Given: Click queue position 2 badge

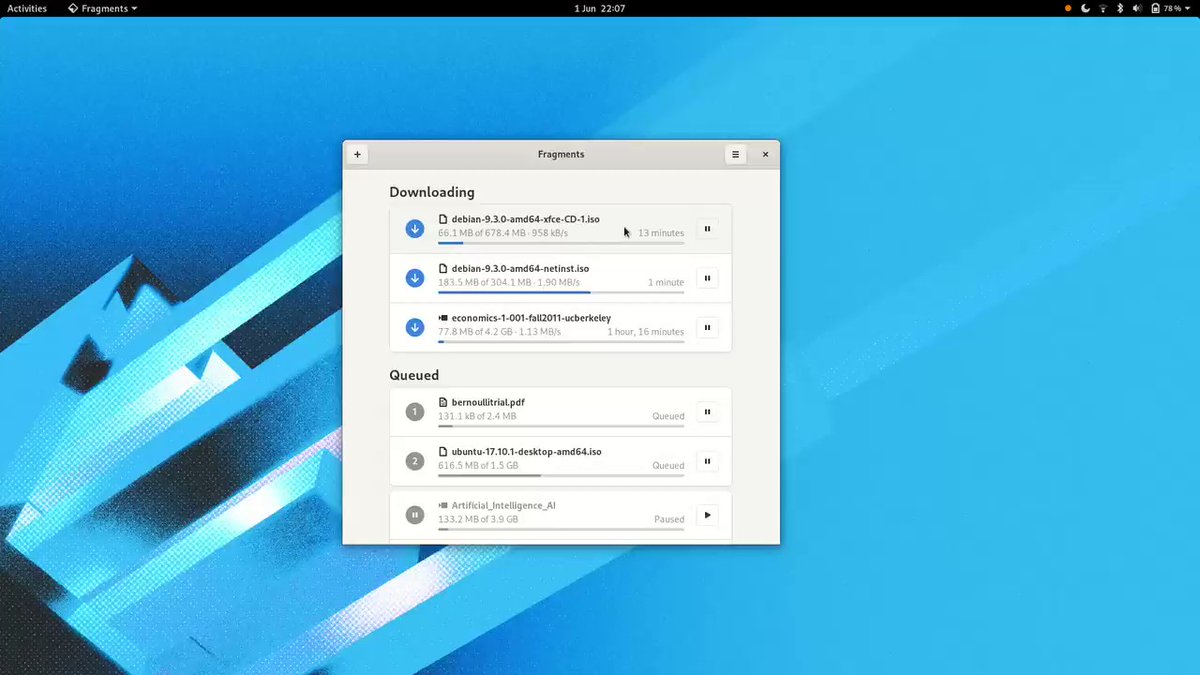Looking at the screenshot, I should pos(415,461).
